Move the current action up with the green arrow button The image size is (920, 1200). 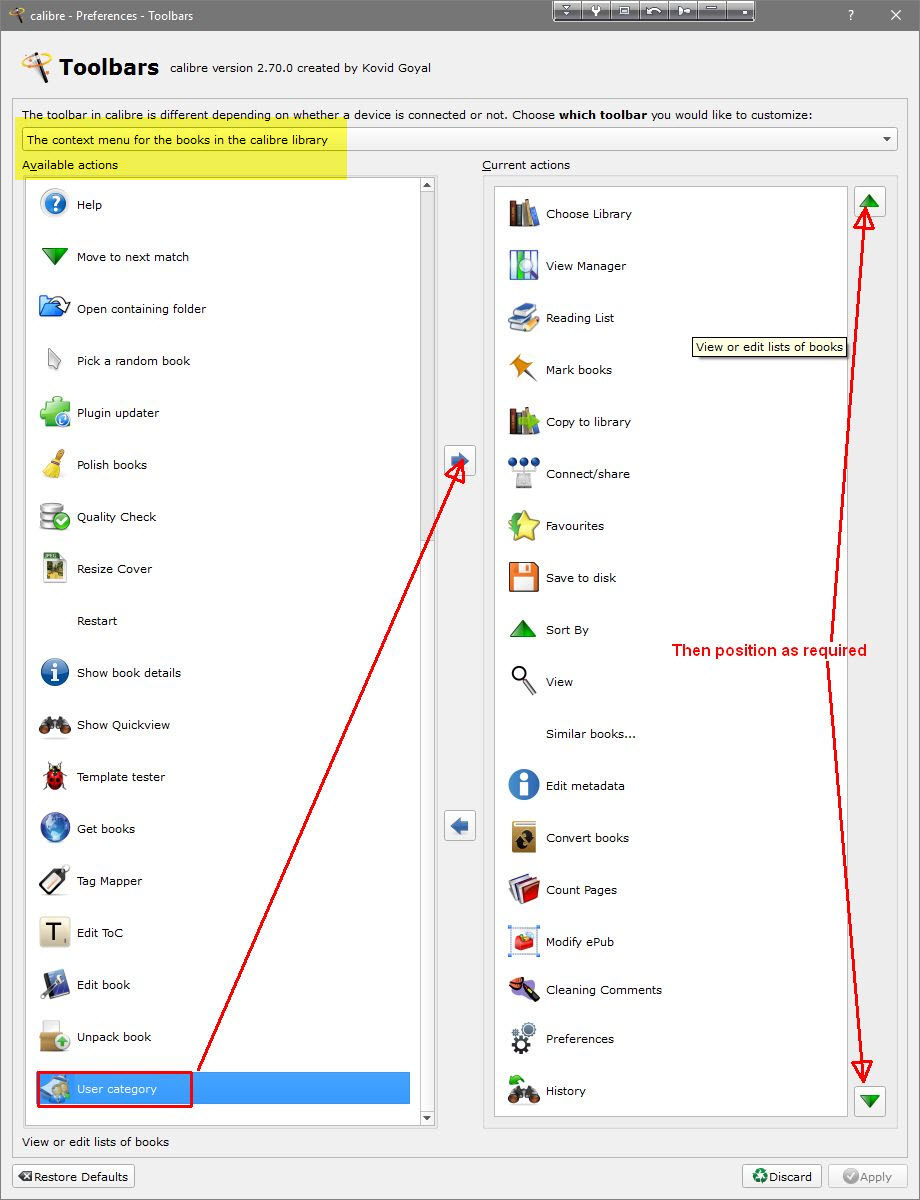870,202
